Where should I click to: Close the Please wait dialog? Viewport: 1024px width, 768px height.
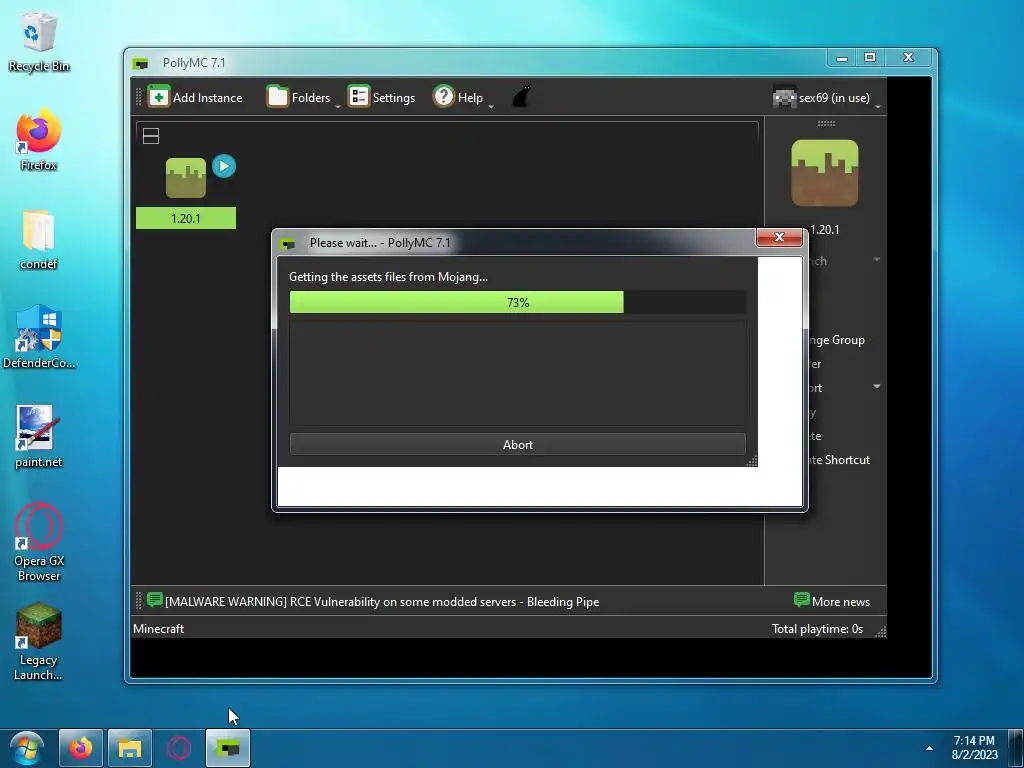tap(779, 237)
